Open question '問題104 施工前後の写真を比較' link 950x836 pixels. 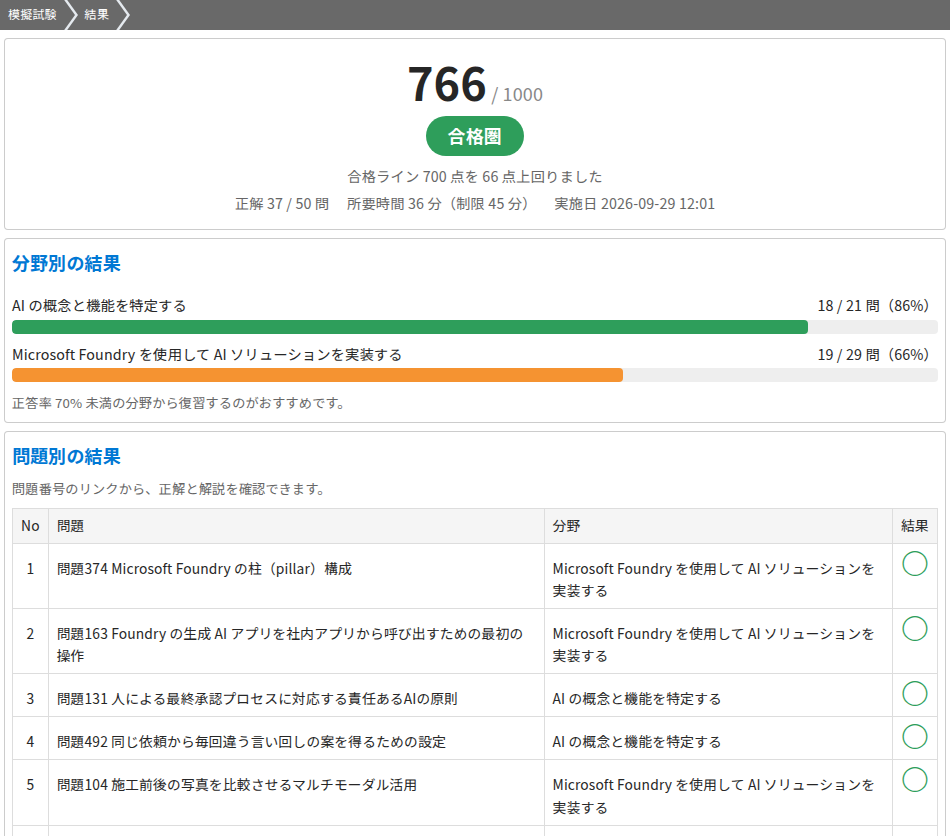(x=237, y=785)
